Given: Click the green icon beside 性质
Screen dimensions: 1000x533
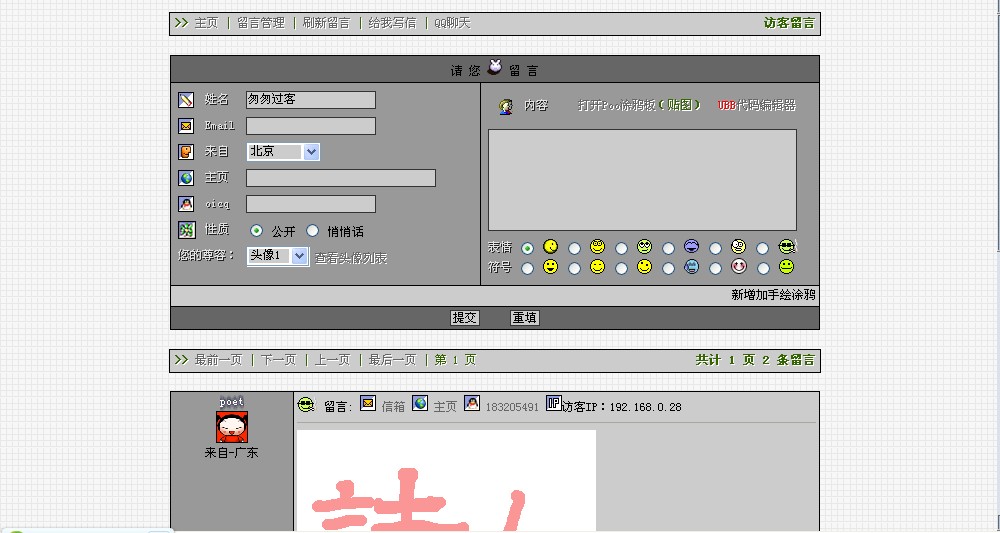Looking at the screenshot, I should click(186, 230).
